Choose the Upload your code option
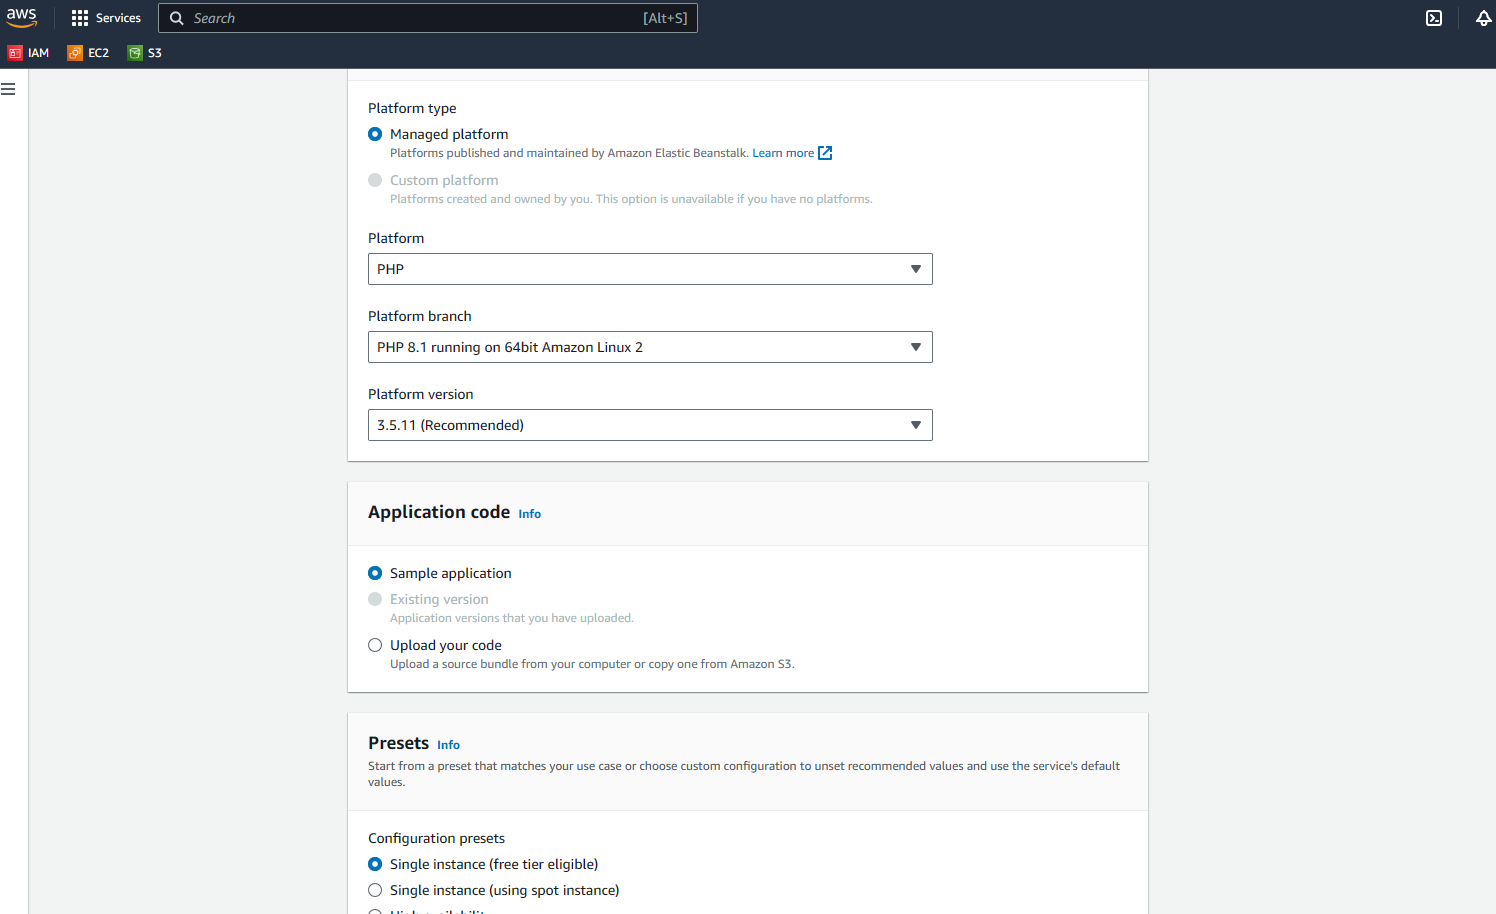Image resolution: width=1496 pixels, height=914 pixels. coord(375,645)
